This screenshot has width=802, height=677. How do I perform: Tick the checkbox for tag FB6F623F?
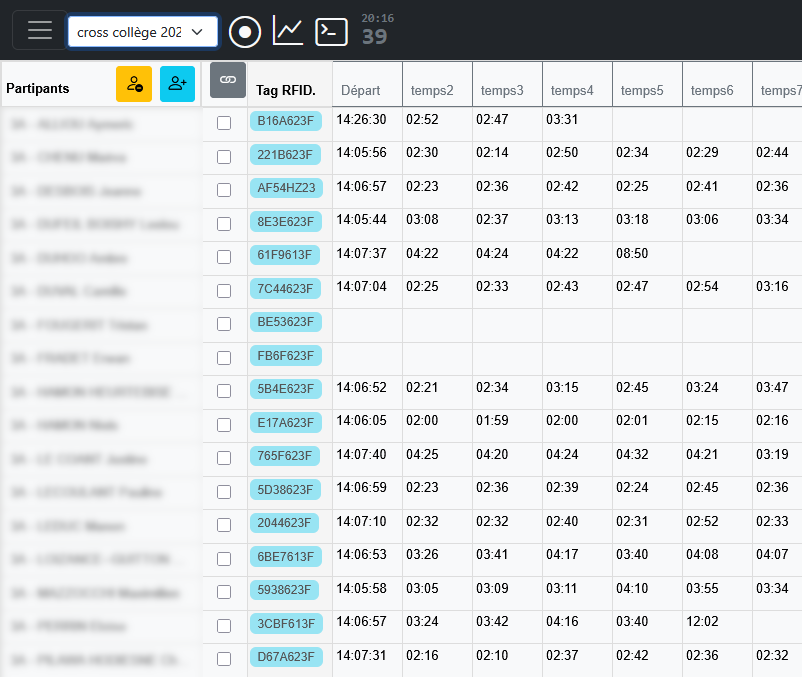[x=224, y=357]
